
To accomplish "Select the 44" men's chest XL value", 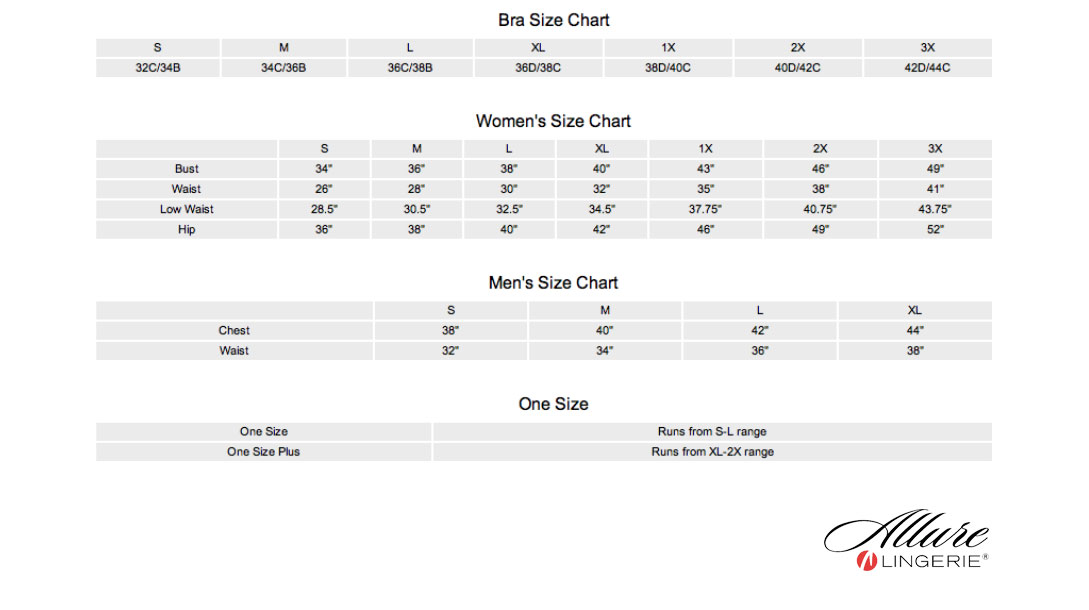I will tap(914, 331).
